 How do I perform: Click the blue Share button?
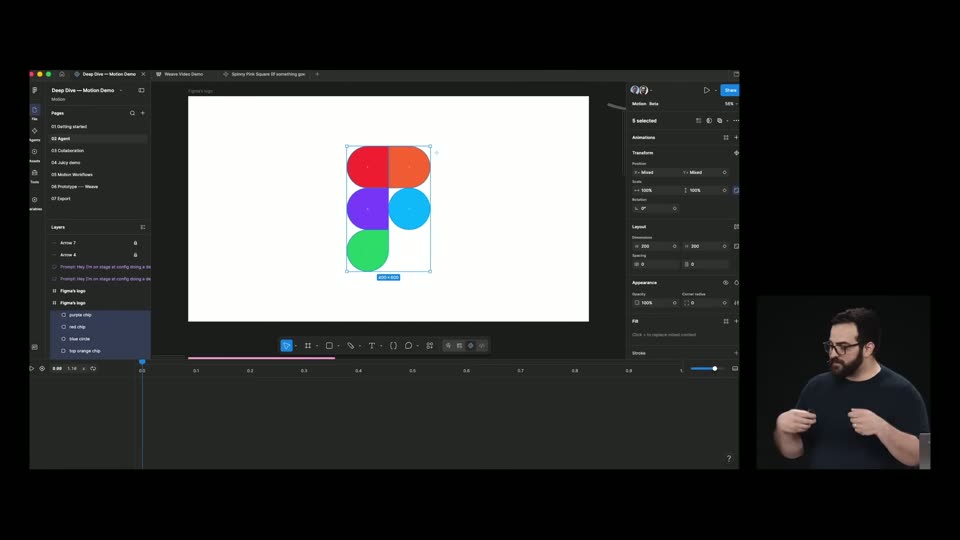click(730, 90)
